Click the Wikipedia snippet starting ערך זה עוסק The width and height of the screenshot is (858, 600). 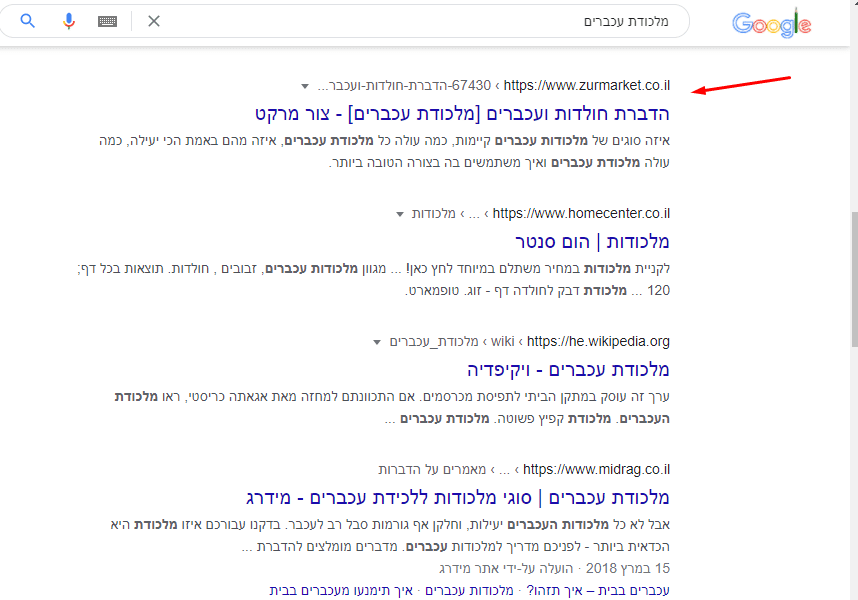click(392, 407)
